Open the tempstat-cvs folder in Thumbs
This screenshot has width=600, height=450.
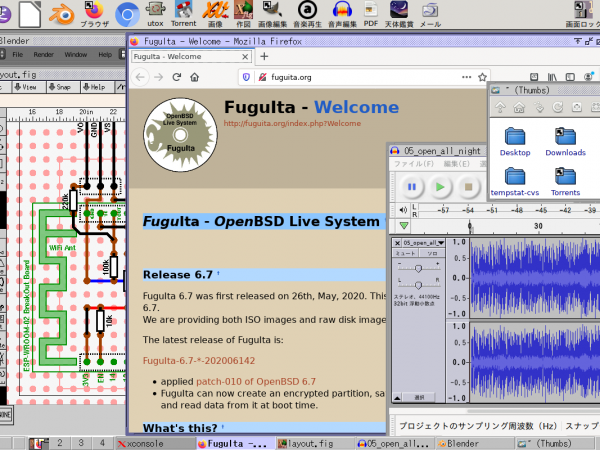pyautogui.click(x=515, y=182)
